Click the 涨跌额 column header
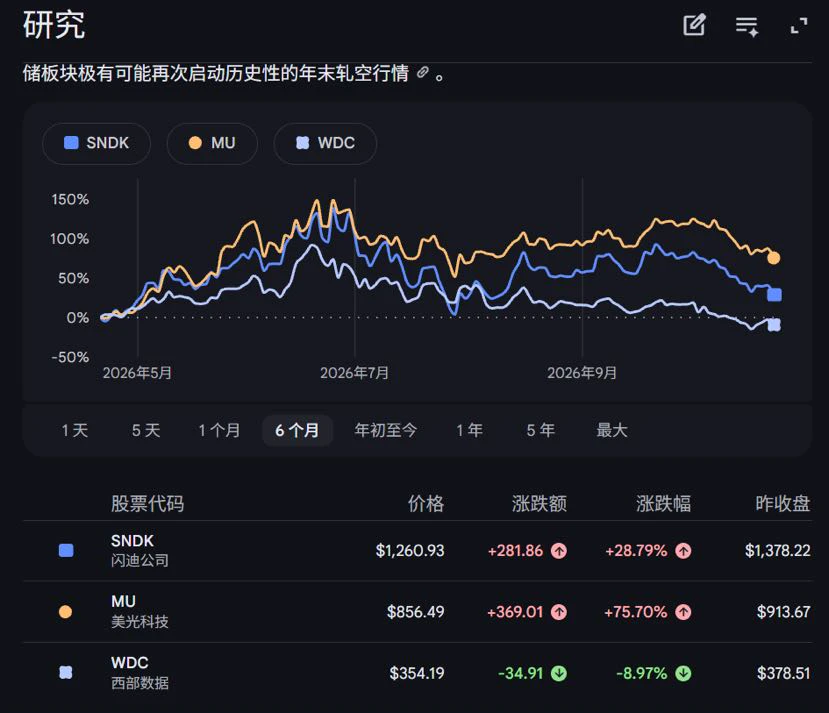Image resolution: width=829 pixels, height=713 pixels. (x=539, y=504)
